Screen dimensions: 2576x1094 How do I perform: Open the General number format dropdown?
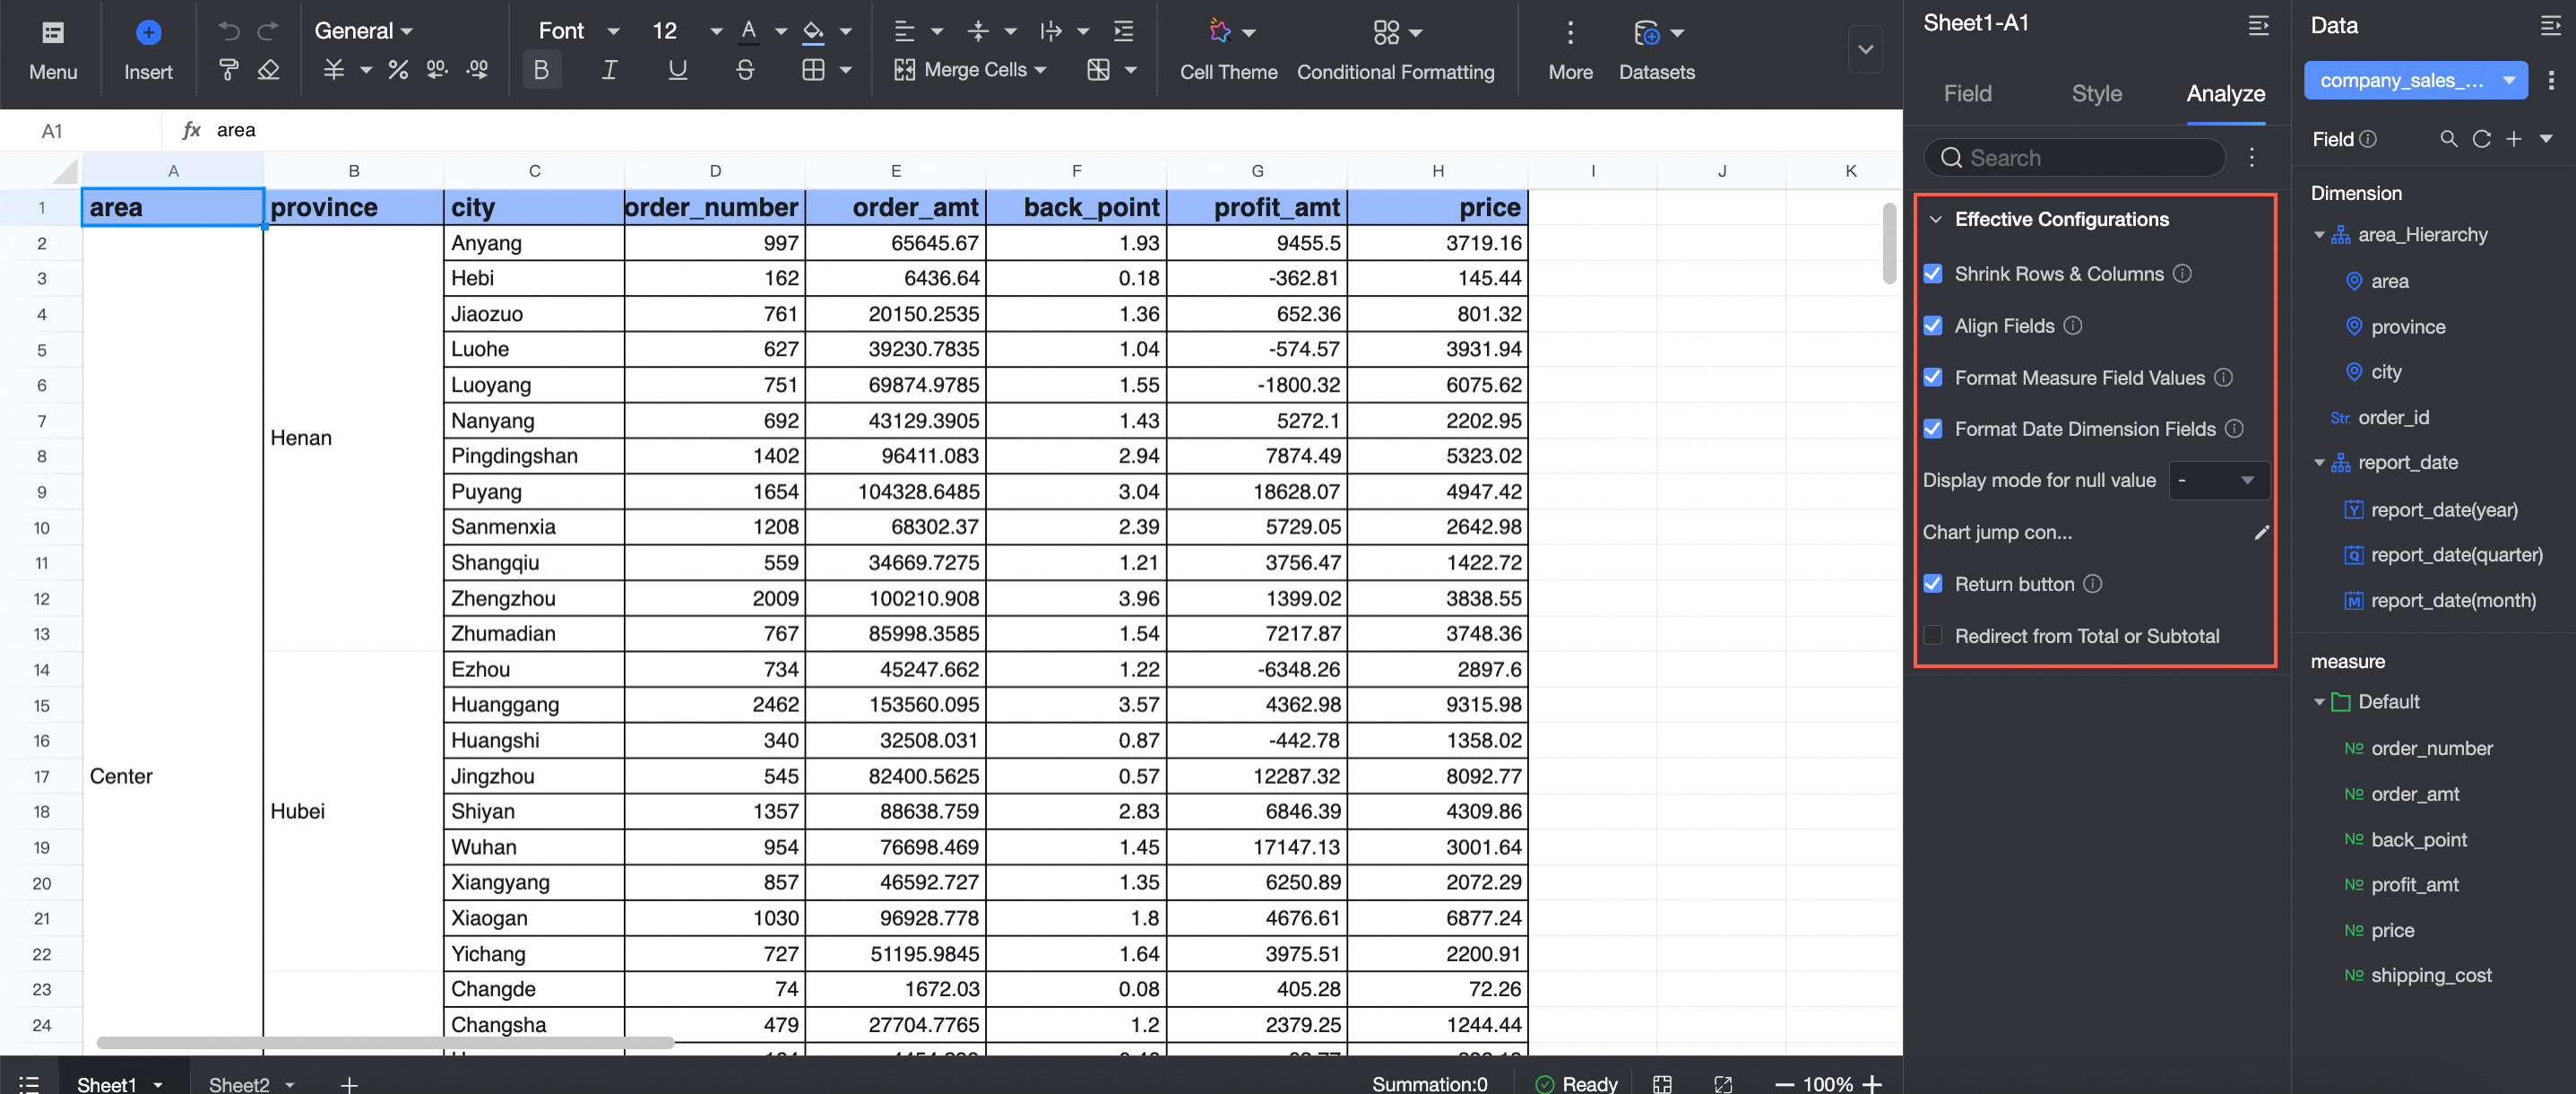(x=363, y=31)
